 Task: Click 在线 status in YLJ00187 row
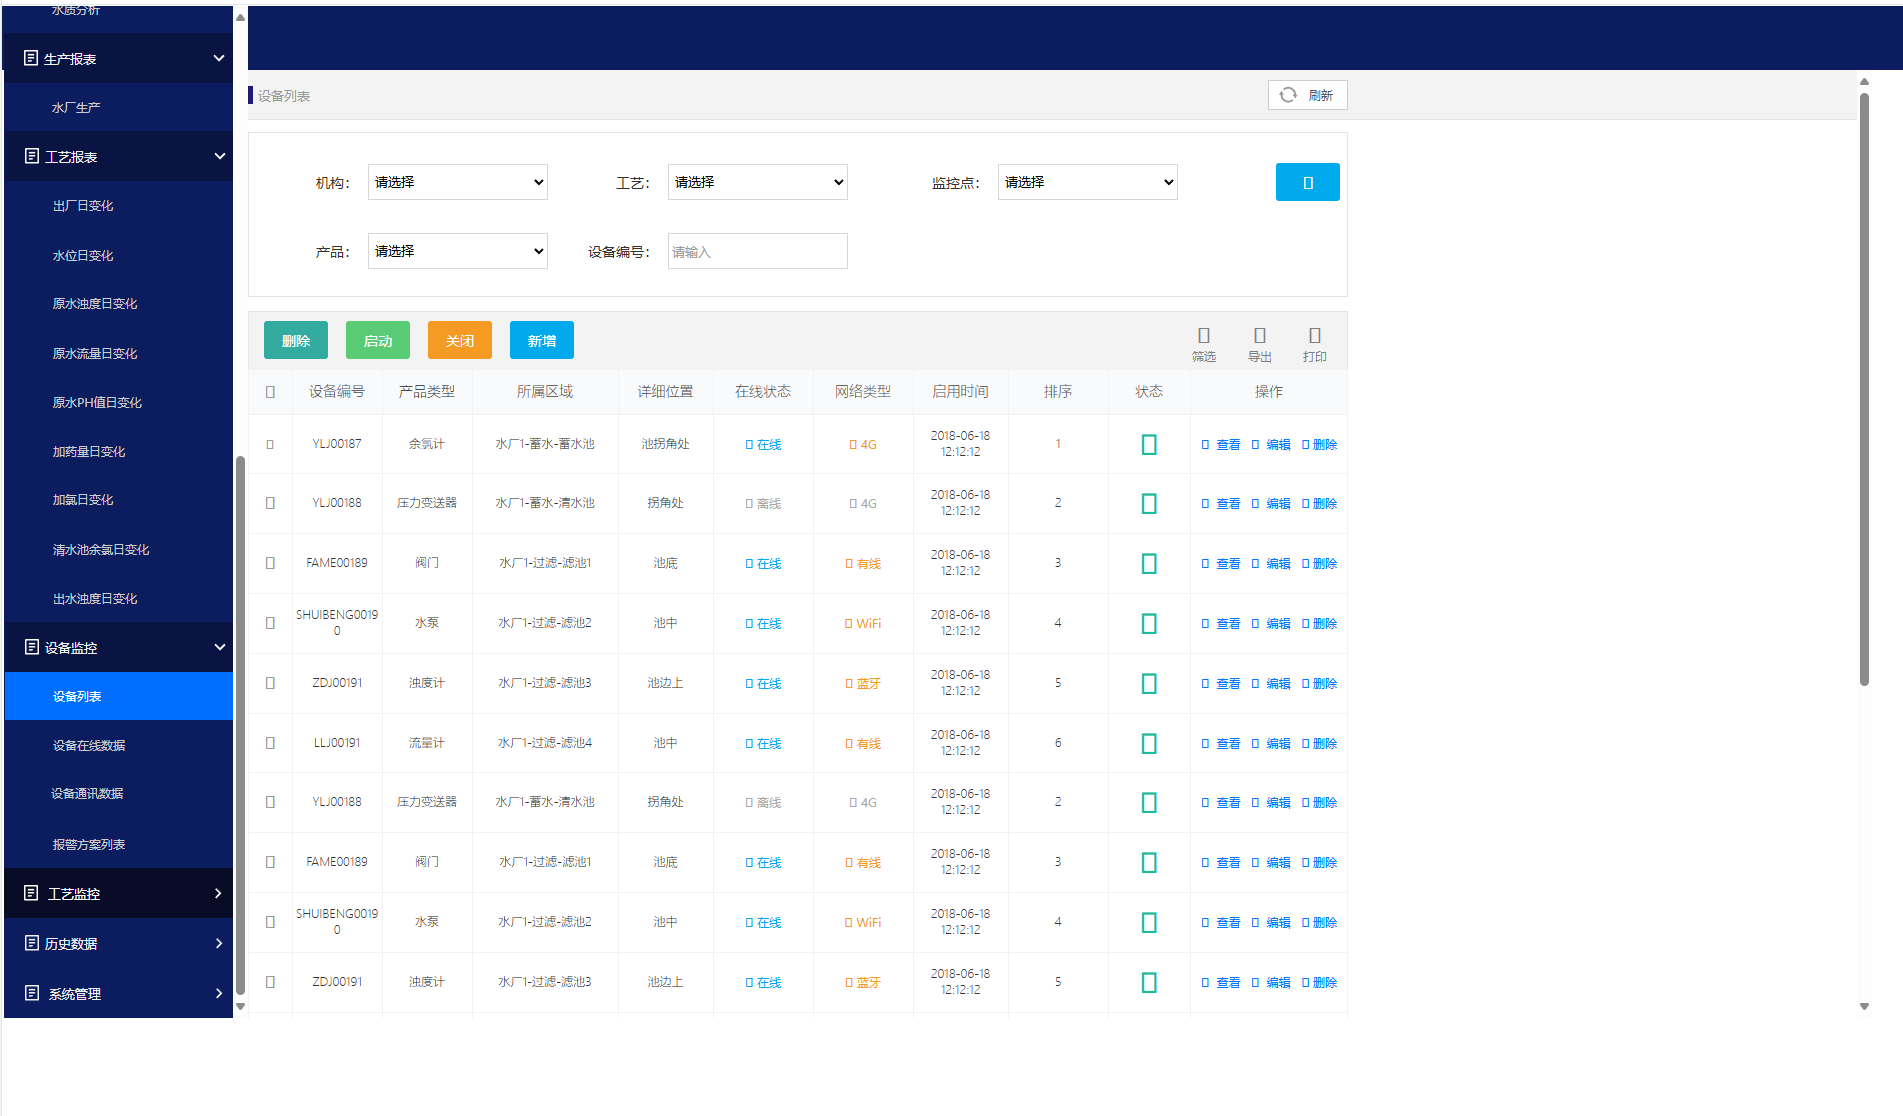[763, 445]
